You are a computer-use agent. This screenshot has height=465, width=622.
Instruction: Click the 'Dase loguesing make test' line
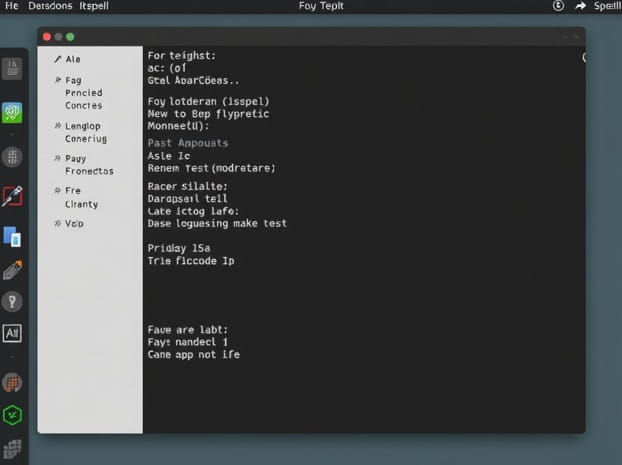coord(217,224)
